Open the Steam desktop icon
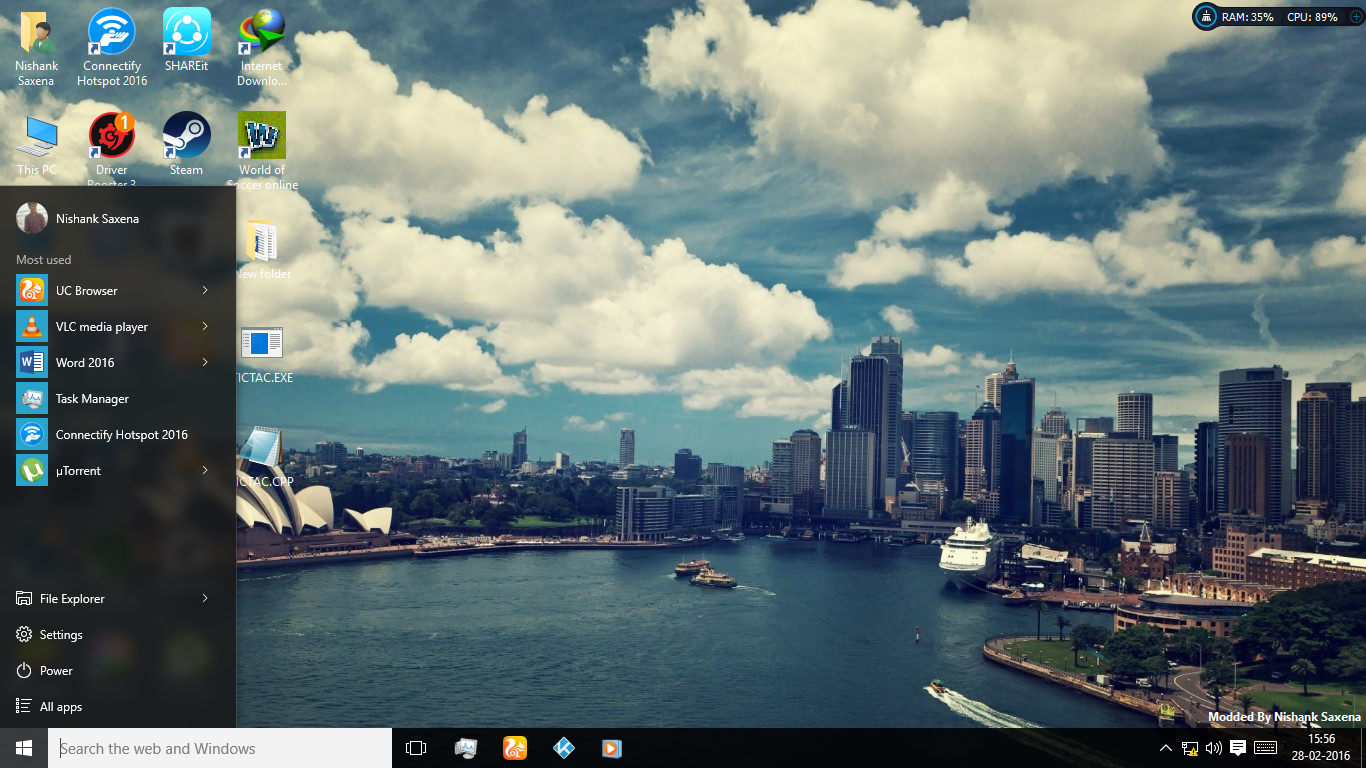 pos(186,137)
